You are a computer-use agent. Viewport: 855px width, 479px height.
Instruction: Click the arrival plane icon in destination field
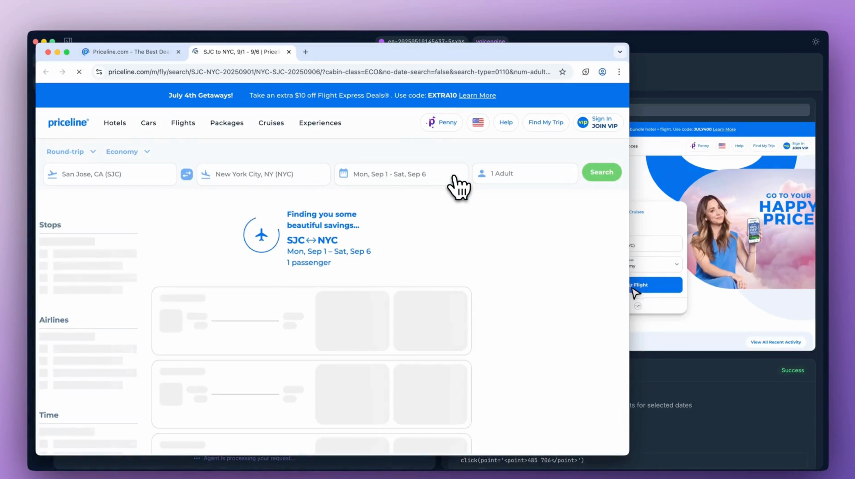click(x=206, y=174)
